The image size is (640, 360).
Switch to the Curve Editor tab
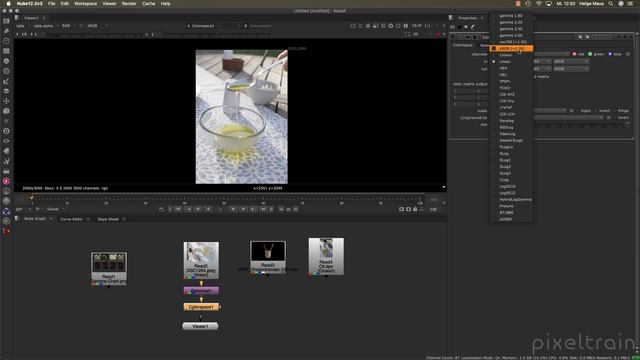71,219
